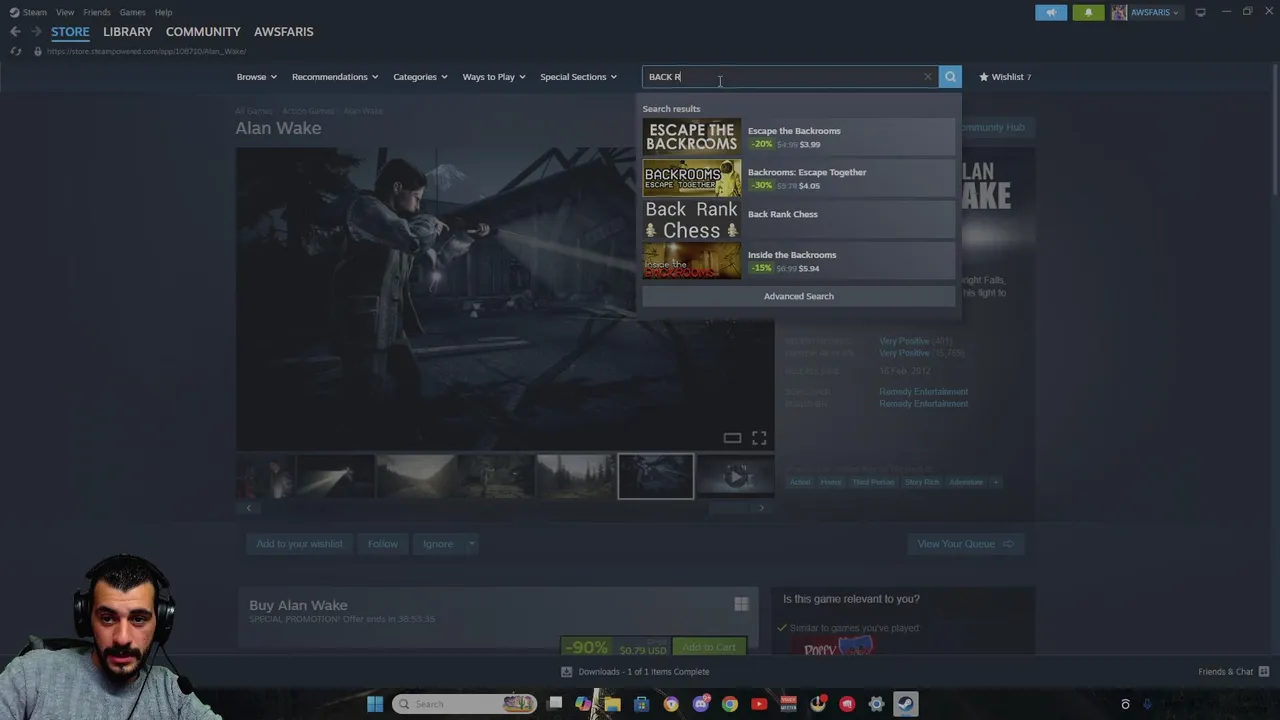Image resolution: width=1280 pixels, height=720 pixels.
Task: Click the Windows taskbar search box
Action: pos(465,704)
